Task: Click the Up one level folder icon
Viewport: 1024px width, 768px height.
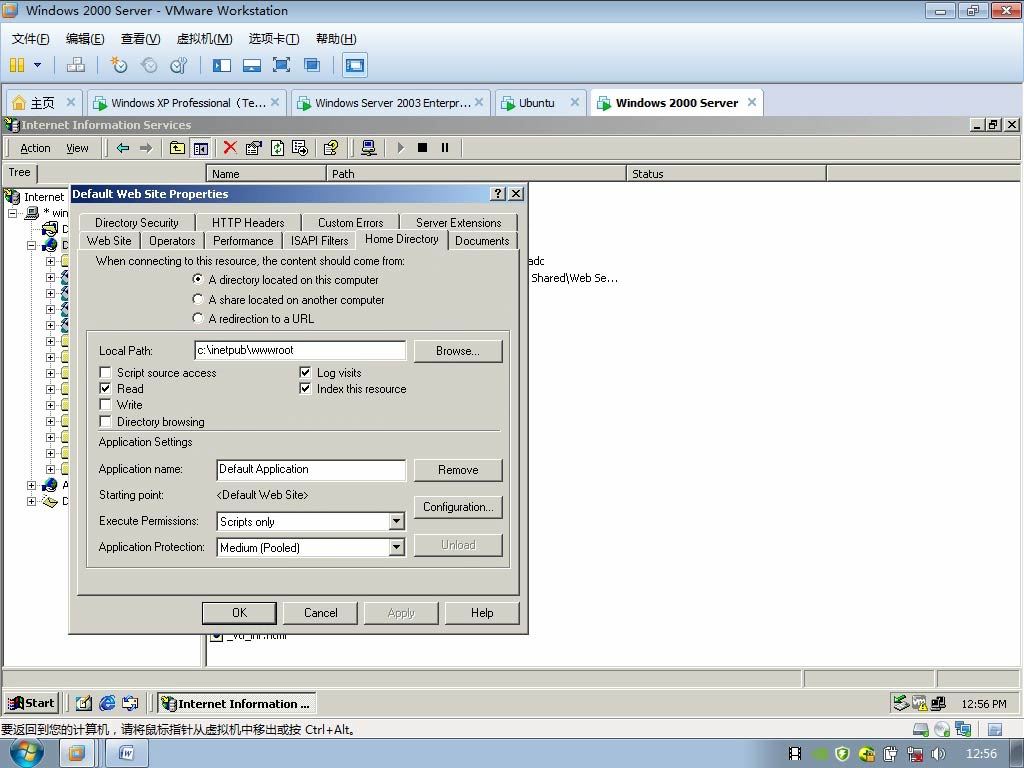Action: (x=177, y=148)
